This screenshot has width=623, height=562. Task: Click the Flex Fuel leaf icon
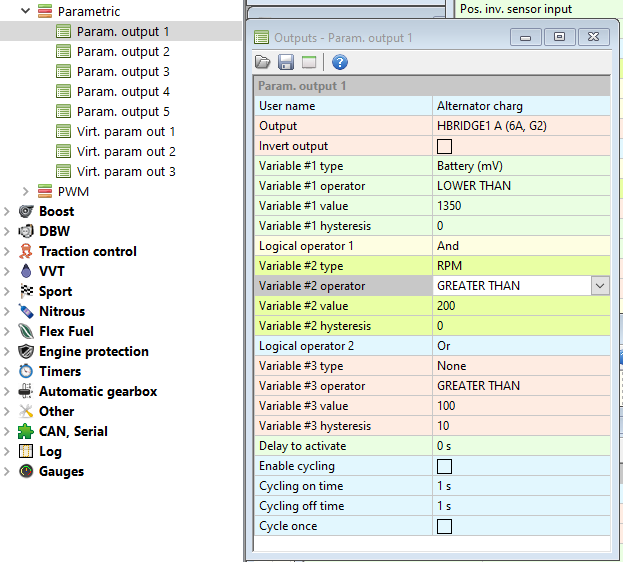(x=26, y=331)
